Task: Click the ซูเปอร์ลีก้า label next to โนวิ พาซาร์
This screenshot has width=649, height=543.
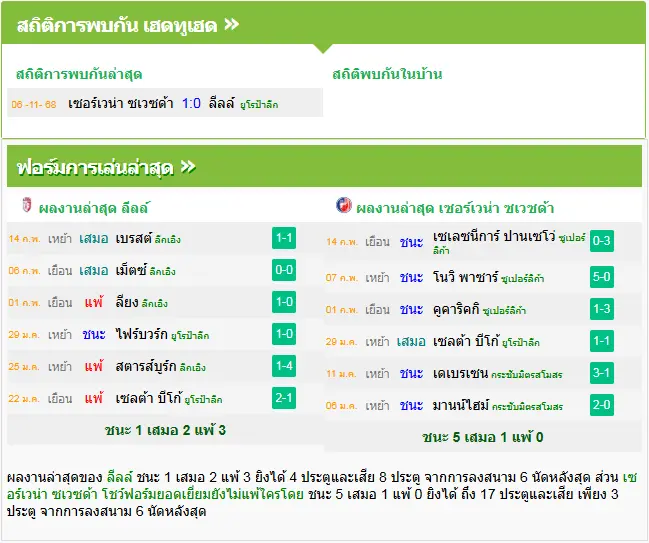Action: pos(523,279)
